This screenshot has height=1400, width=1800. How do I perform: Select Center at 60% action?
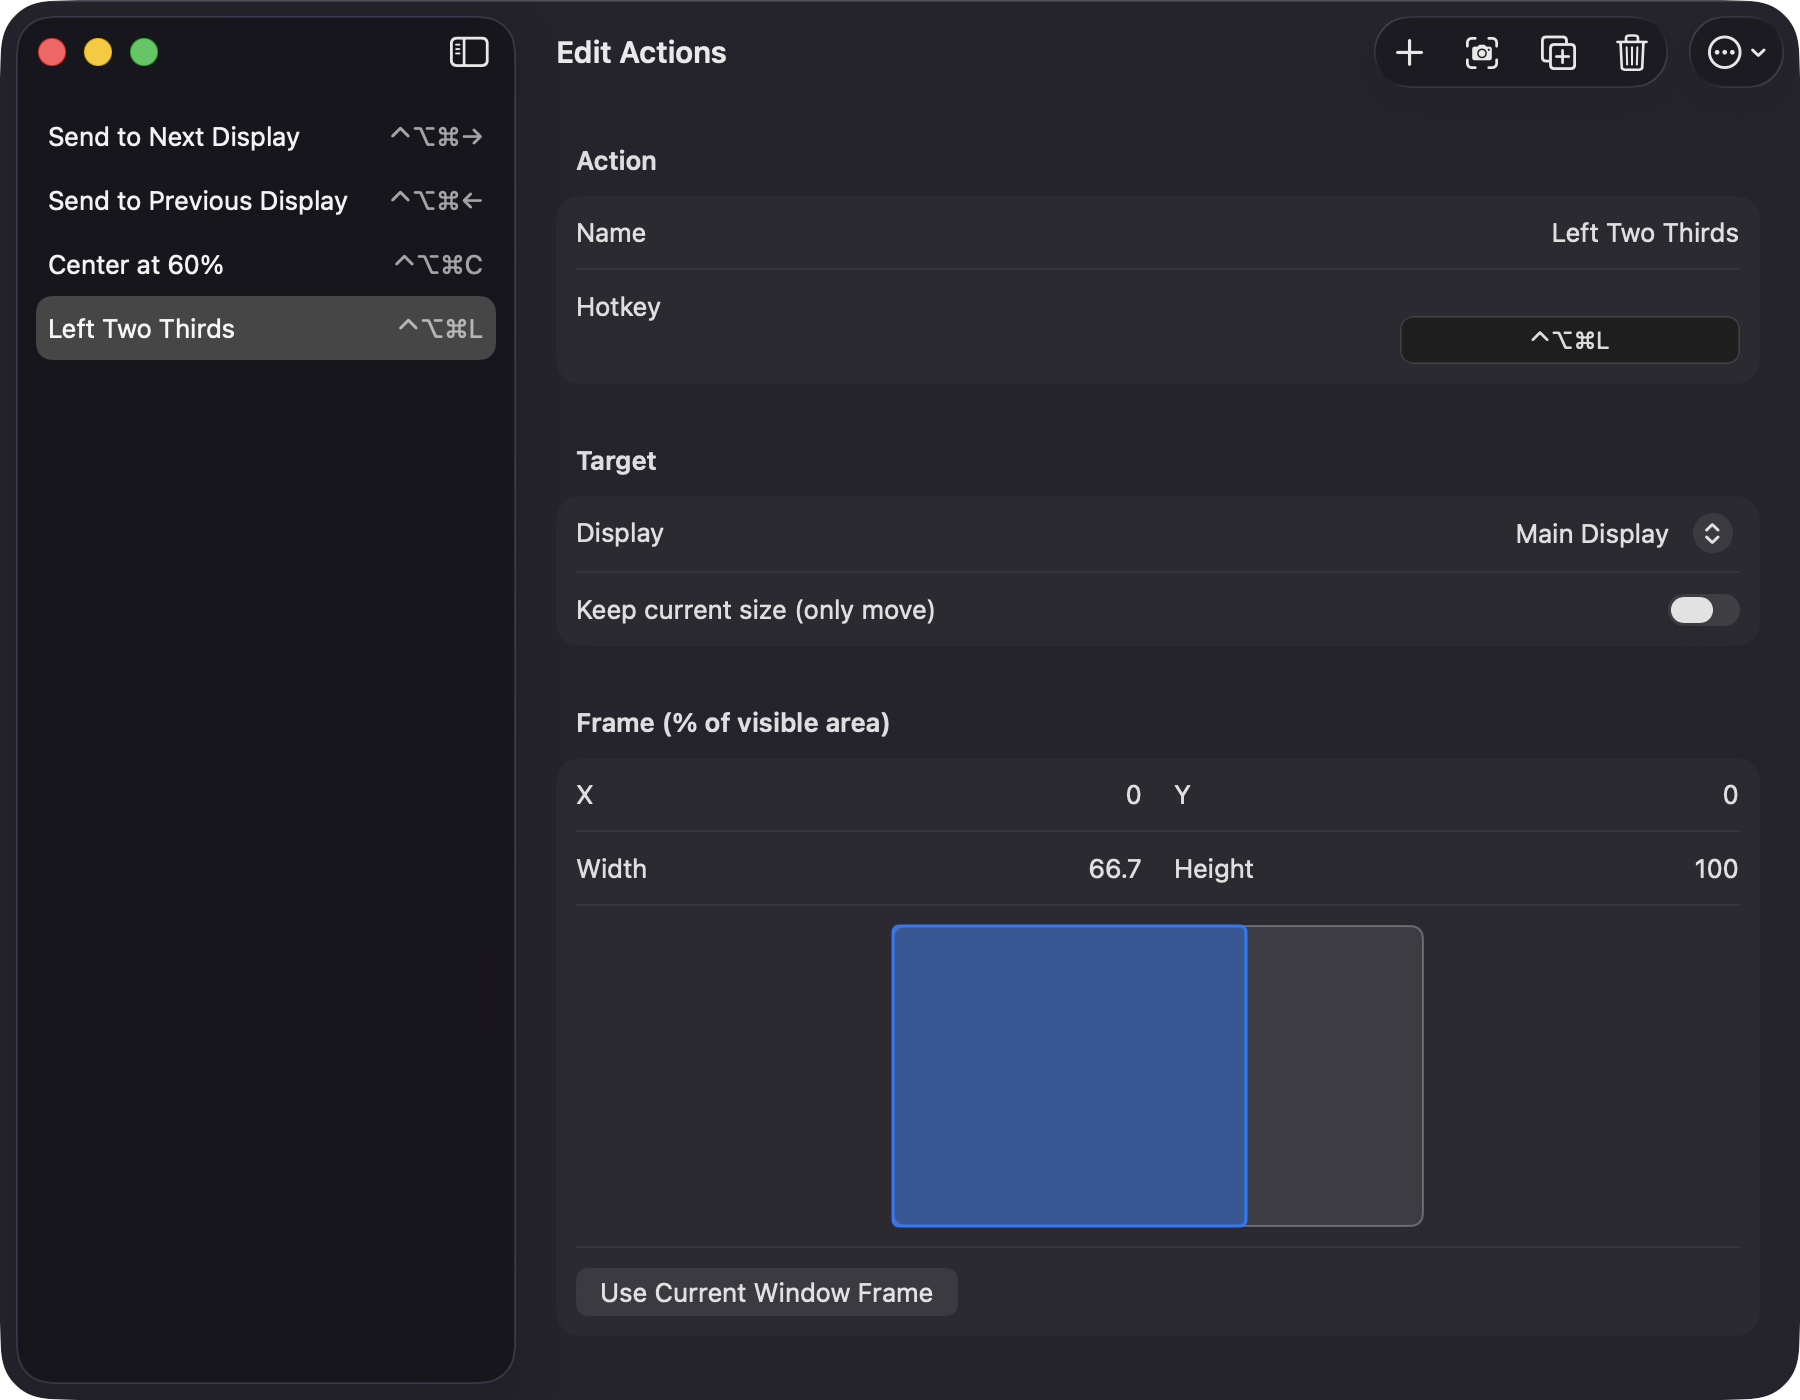click(266, 264)
